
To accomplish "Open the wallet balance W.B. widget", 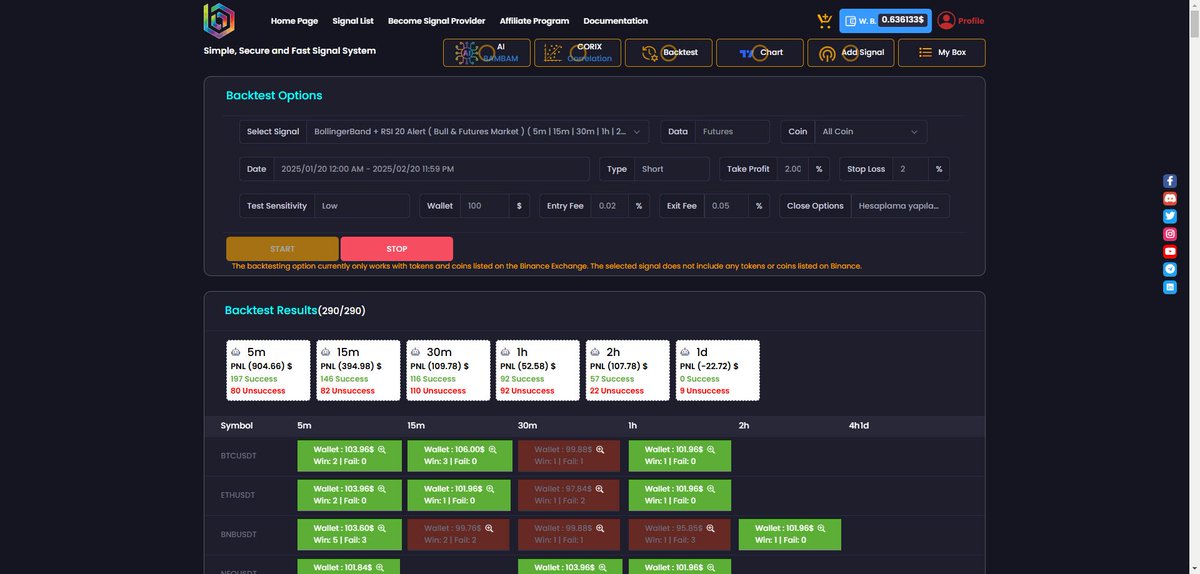I will coord(885,20).
